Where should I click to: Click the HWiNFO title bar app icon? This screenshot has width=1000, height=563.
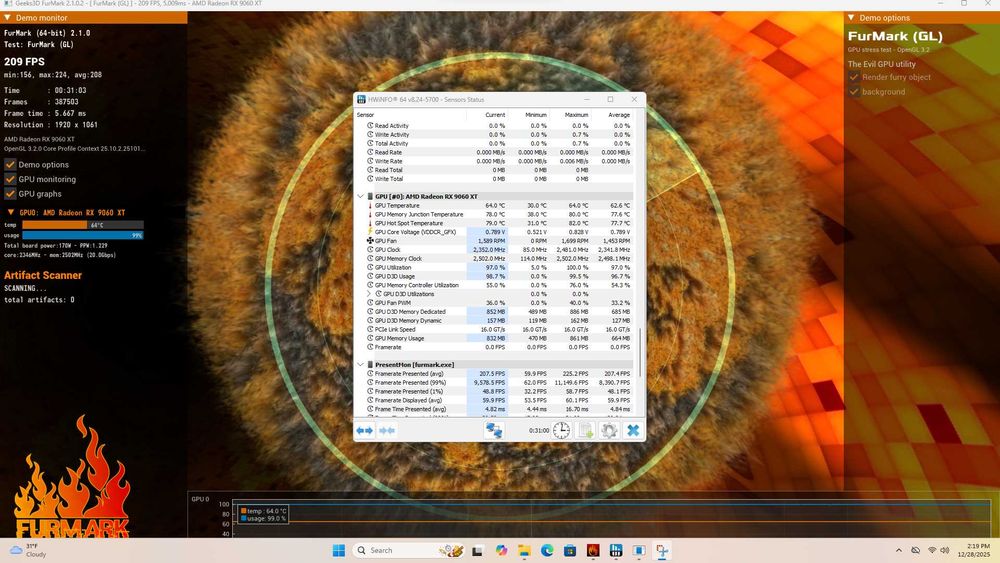pos(362,99)
